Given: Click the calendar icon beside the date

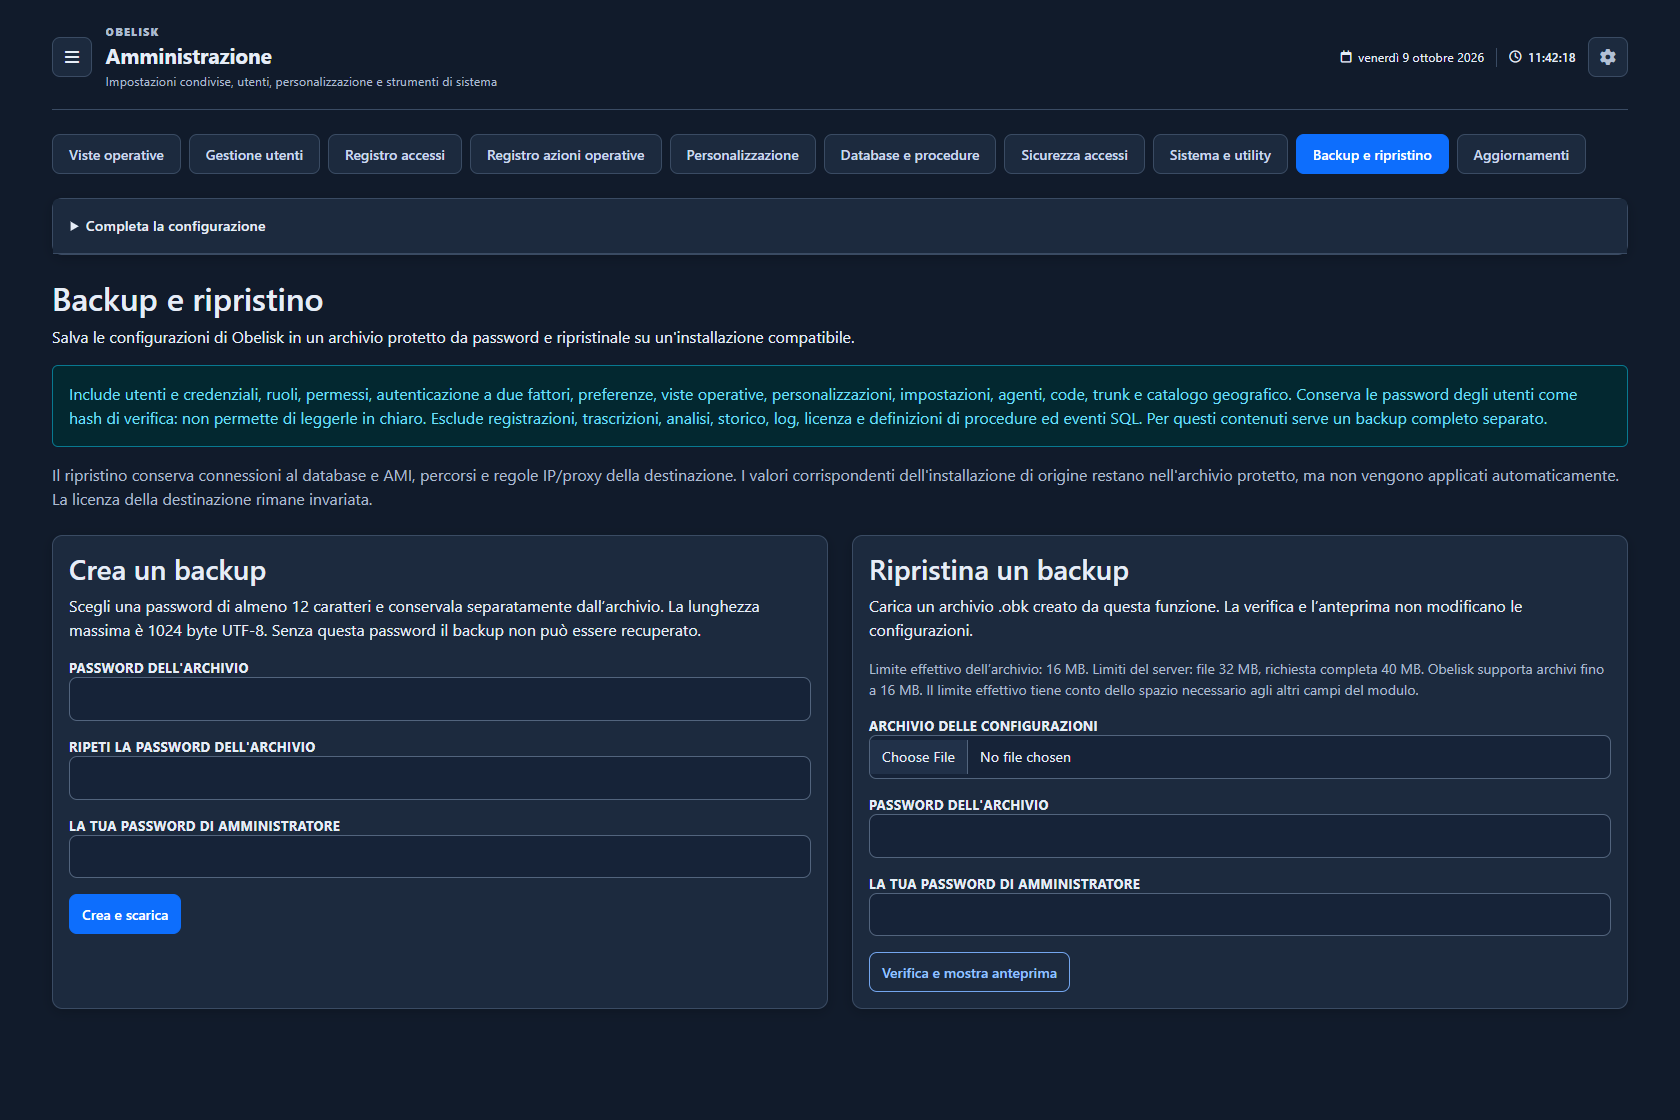Looking at the screenshot, I should coord(1346,57).
